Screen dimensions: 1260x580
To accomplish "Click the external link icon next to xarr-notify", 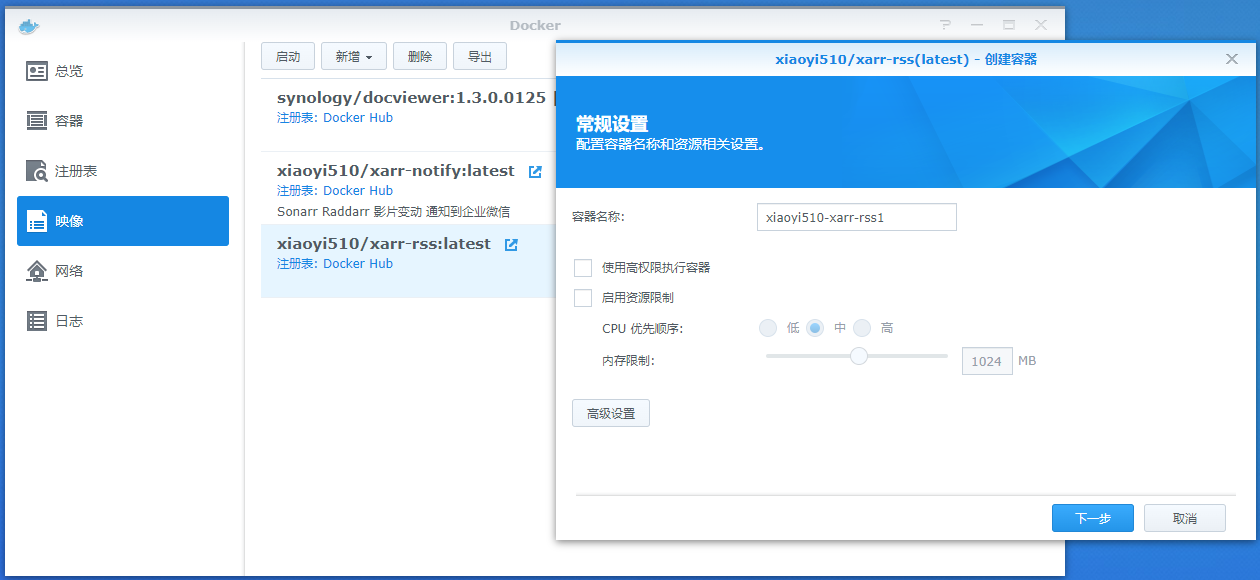I will click(x=534, y=171).
